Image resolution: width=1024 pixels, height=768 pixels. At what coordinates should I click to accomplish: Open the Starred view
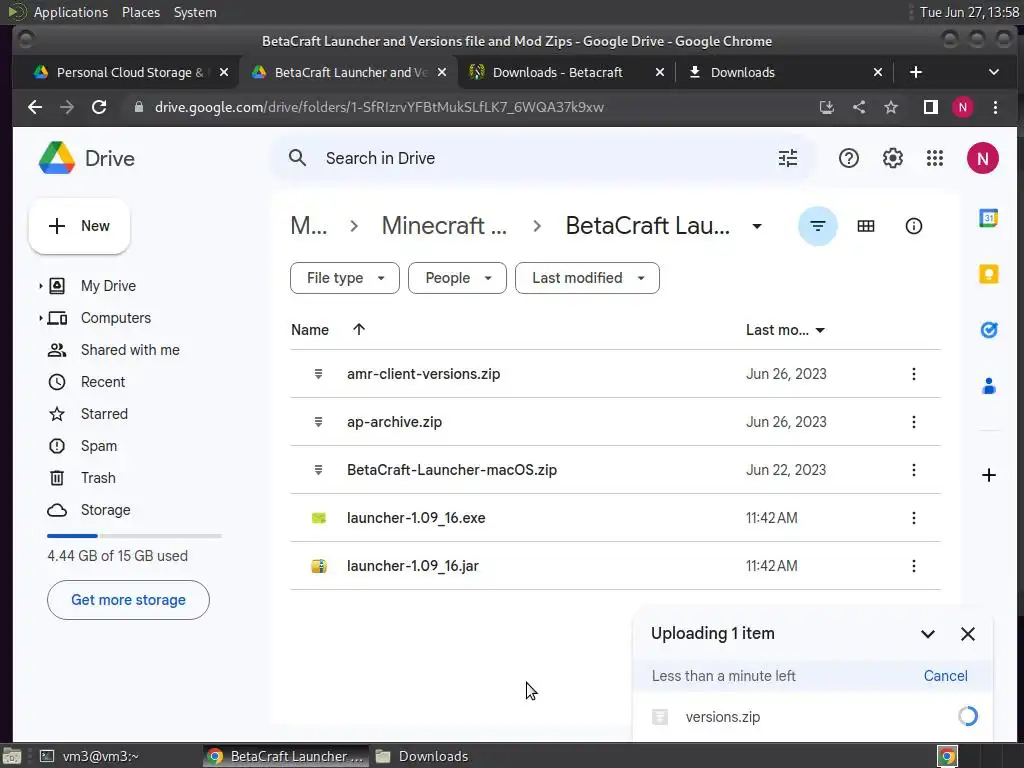(x=104, y=414)
